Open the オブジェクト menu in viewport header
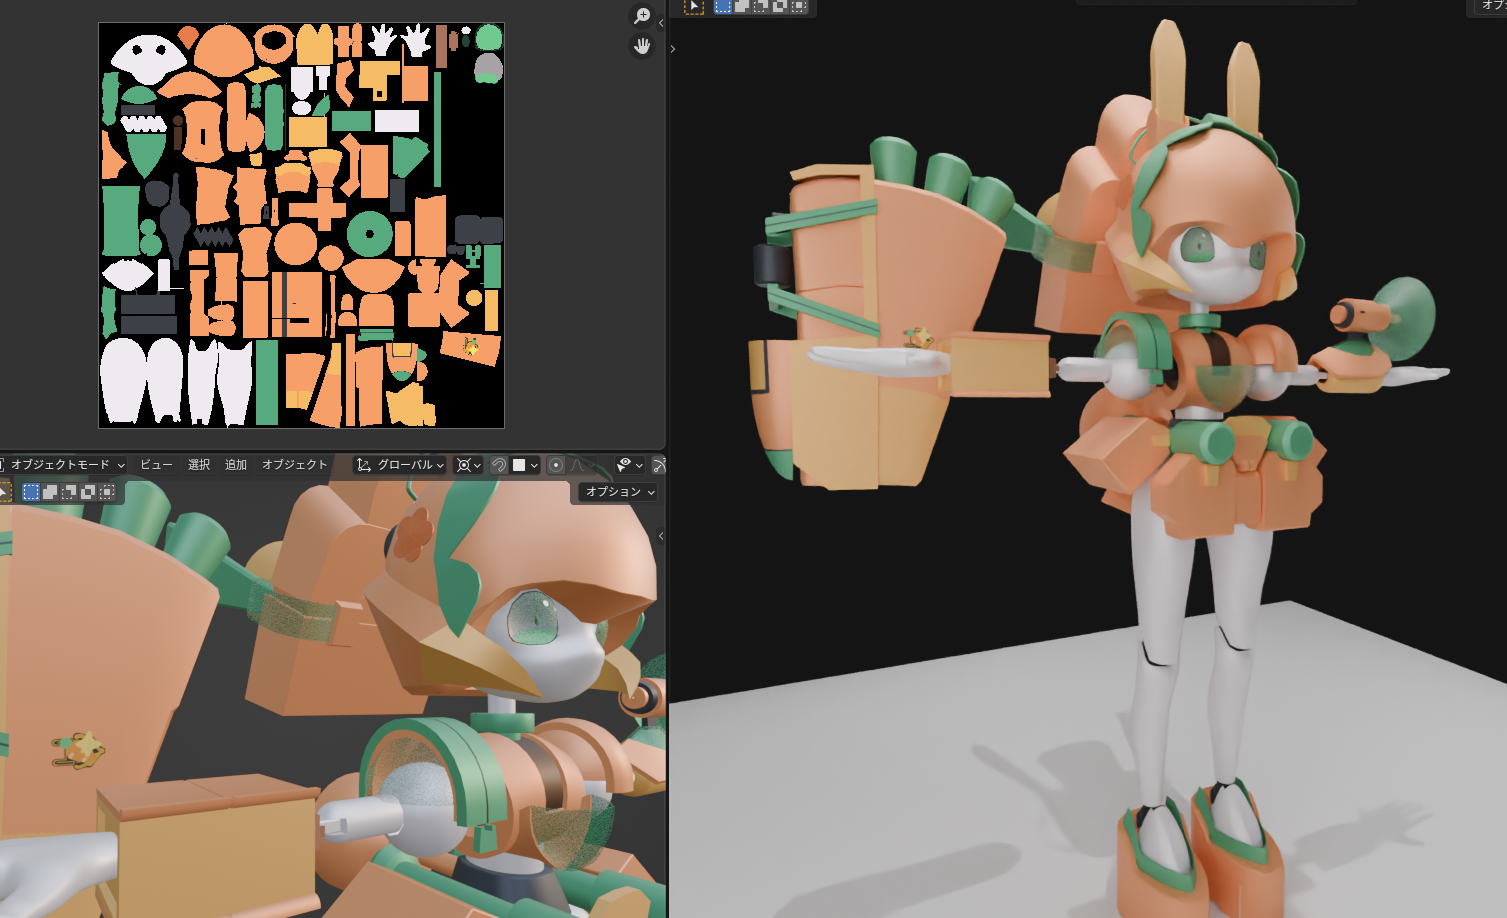The height and width of the screenshot is (918, 1507). tap(294, 465)
